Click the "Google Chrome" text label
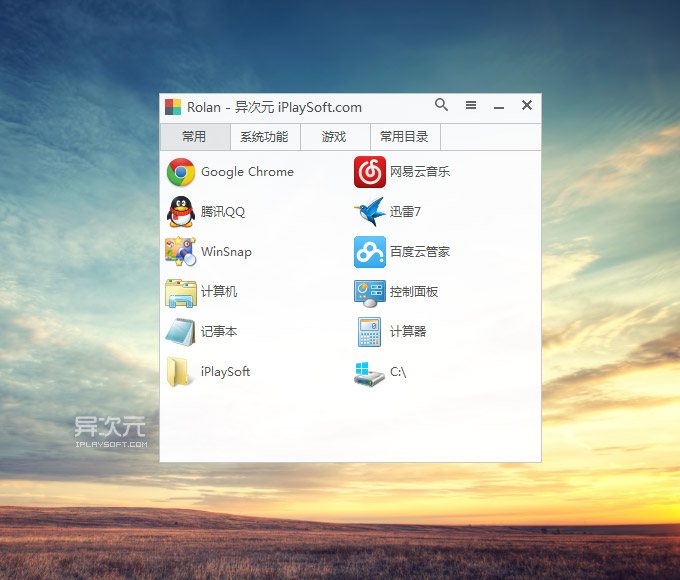The image size is (680, 580). click(247, 172)
